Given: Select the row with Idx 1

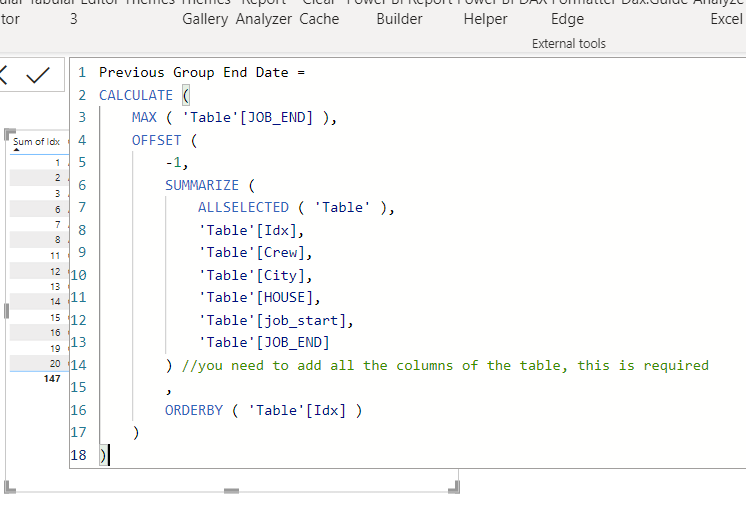Looking at the screenshot, I should click(39, 163).
